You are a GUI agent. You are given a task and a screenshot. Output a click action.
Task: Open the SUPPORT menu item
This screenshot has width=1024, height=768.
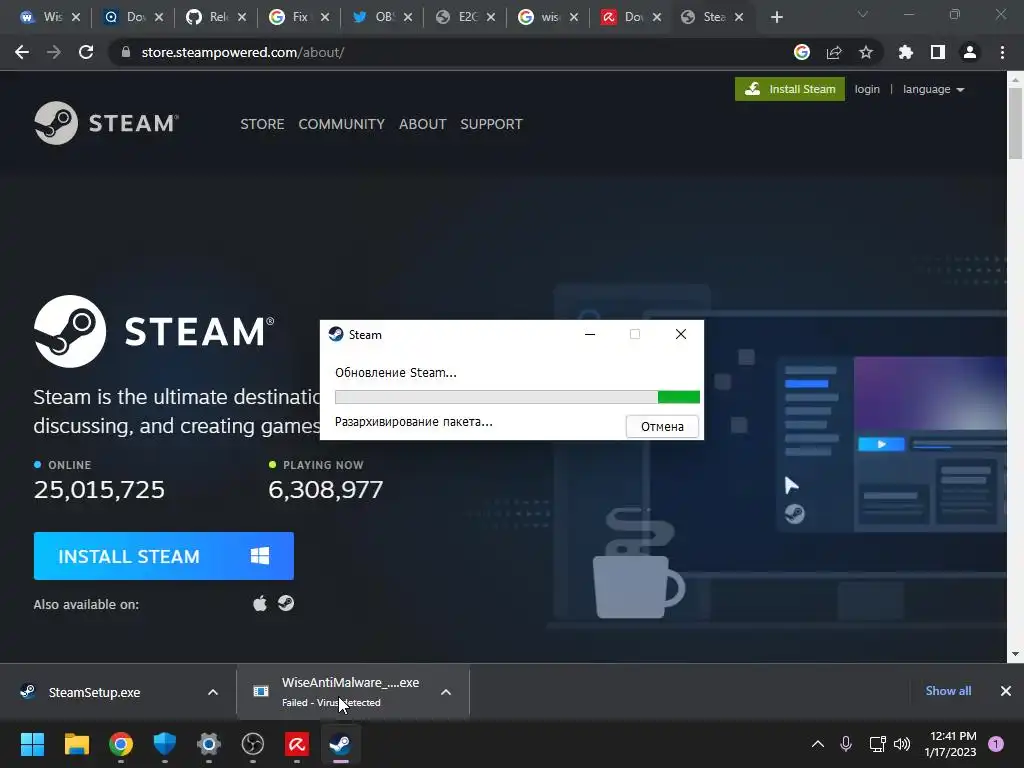(x=491, y=124)
